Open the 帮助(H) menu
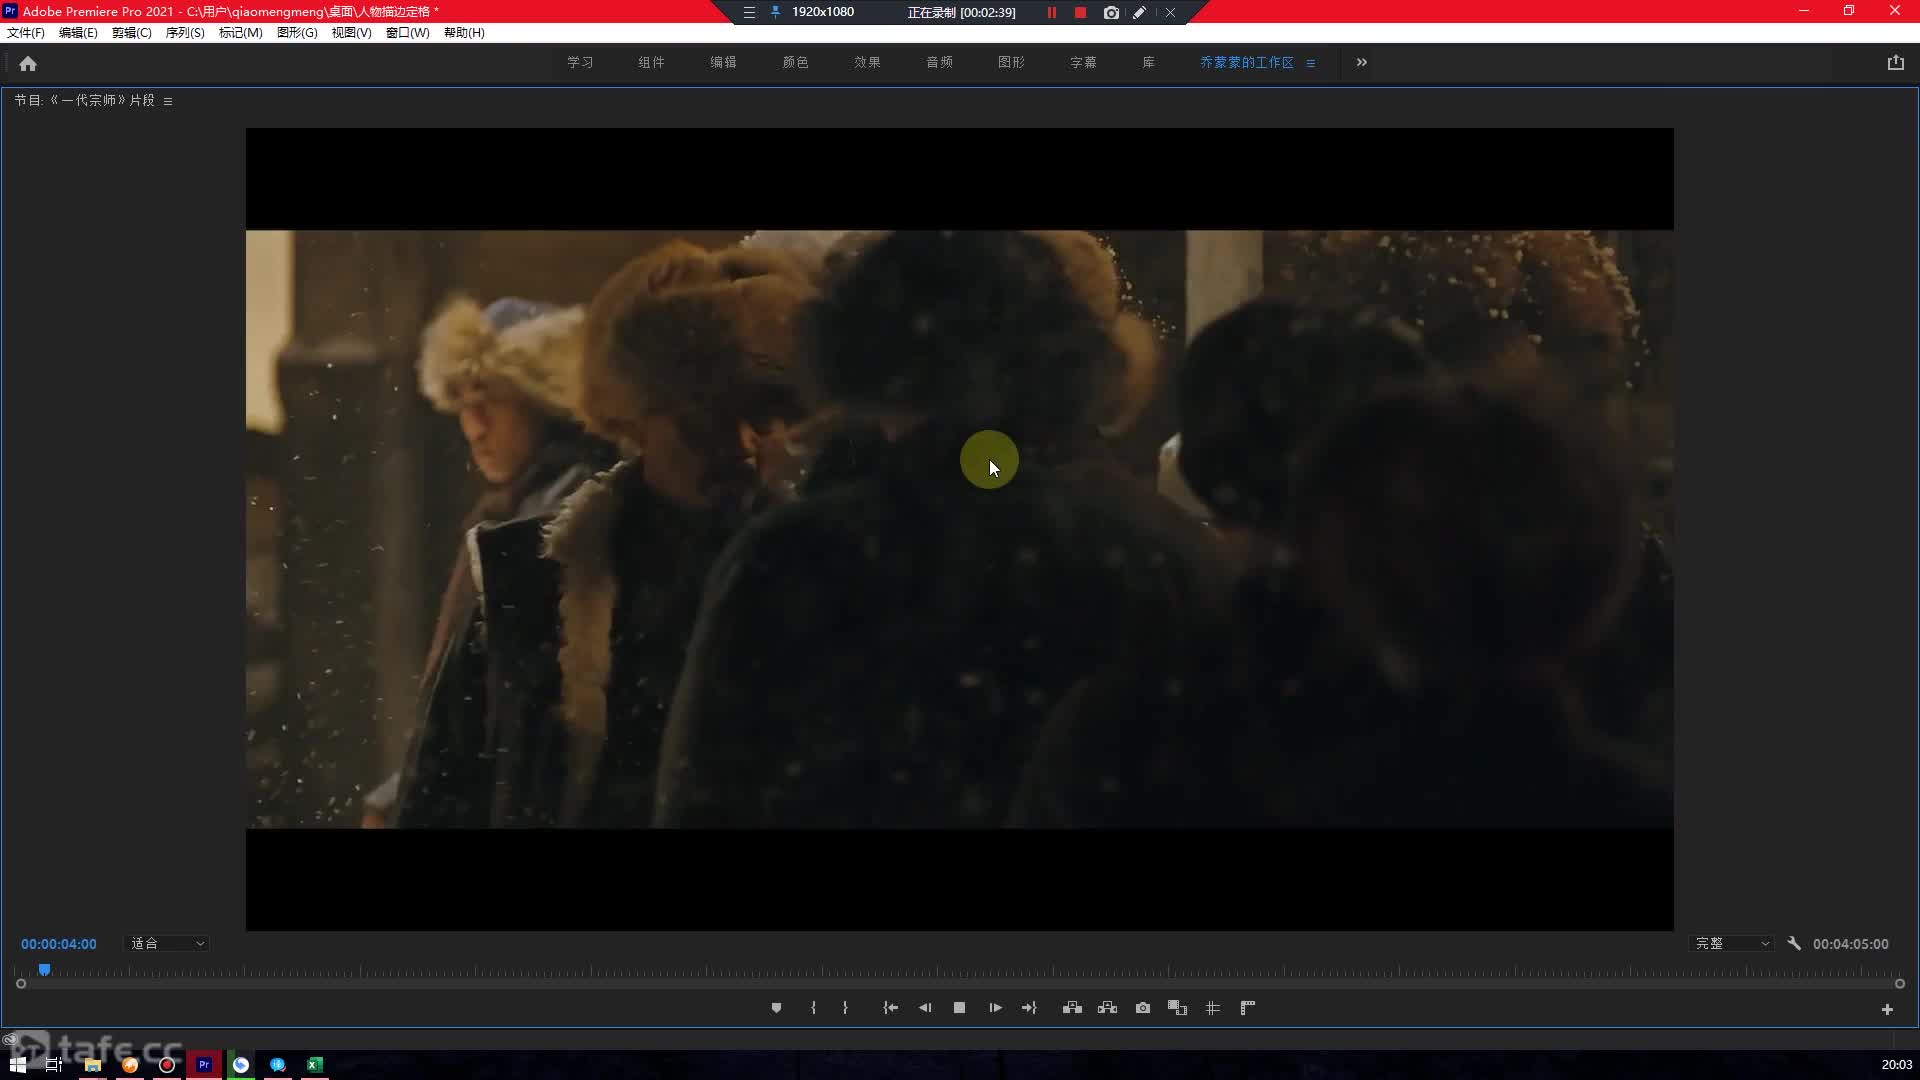The image size is (1920, 1080). click(465, 33)
